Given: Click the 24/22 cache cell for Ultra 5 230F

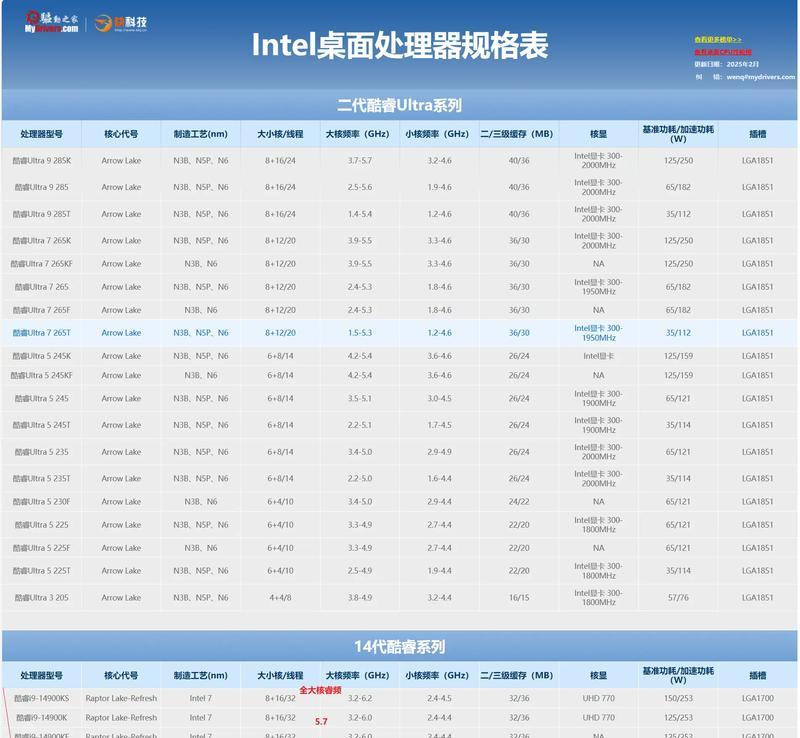Looking at the screenshot, I should click(519, 502).
